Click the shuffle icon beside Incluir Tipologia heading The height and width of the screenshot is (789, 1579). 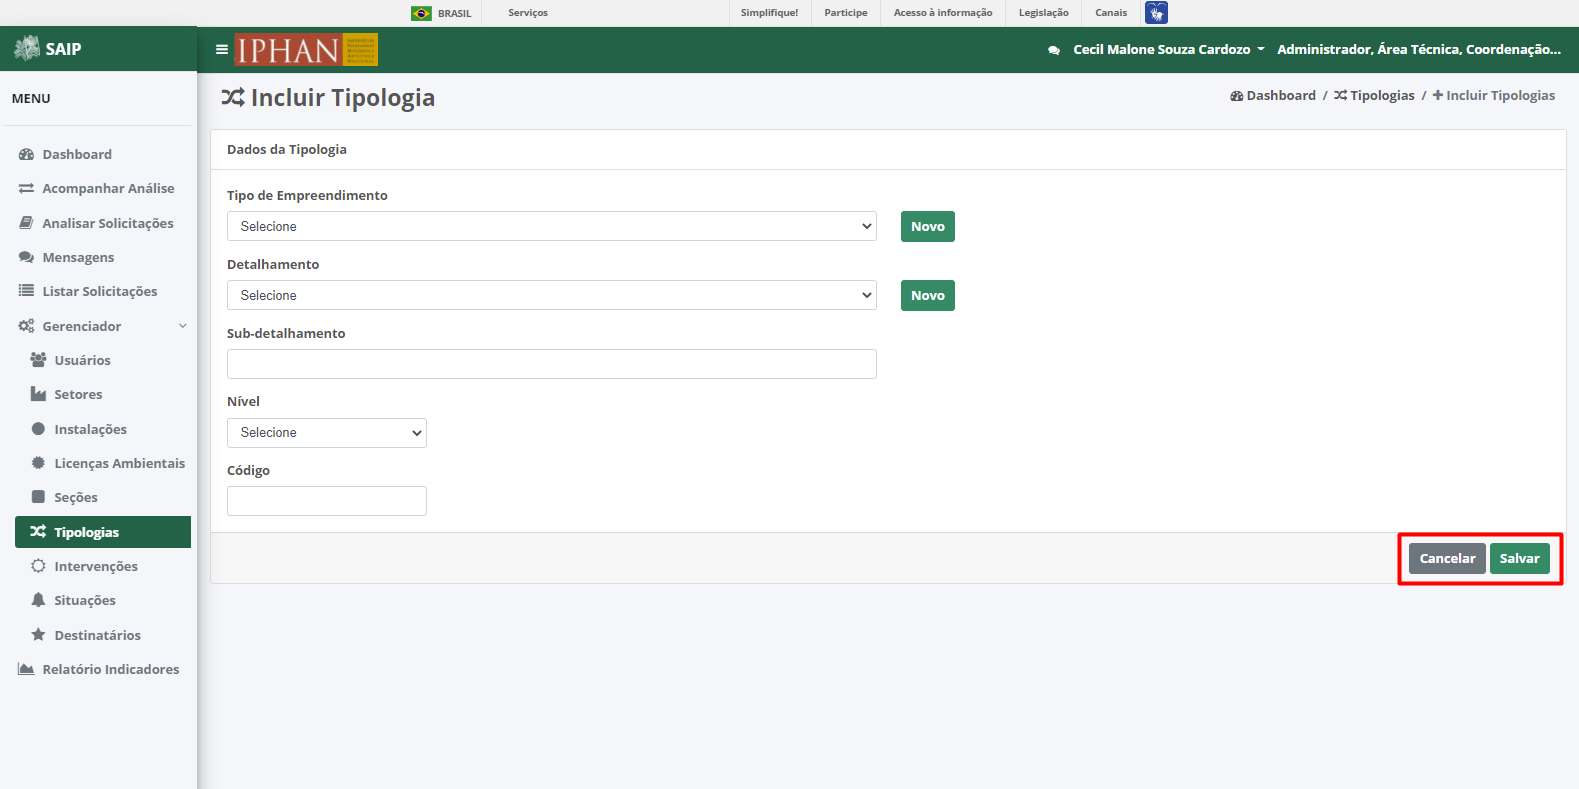(233, 97)
